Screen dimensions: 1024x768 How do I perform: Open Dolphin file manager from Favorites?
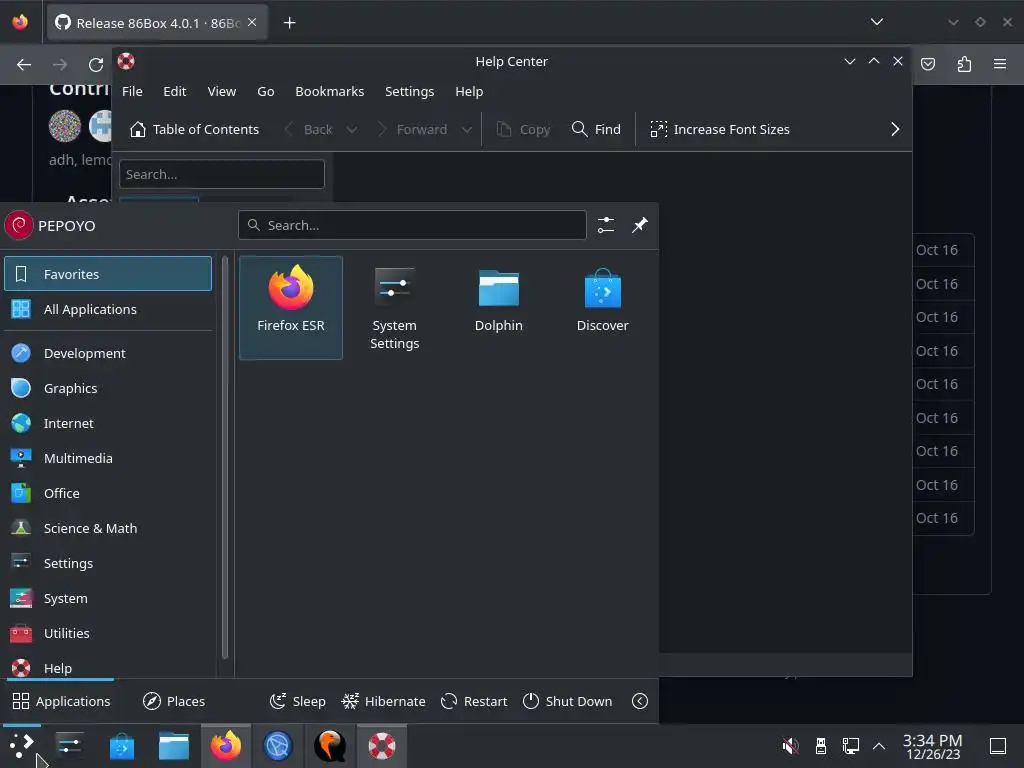498,307
